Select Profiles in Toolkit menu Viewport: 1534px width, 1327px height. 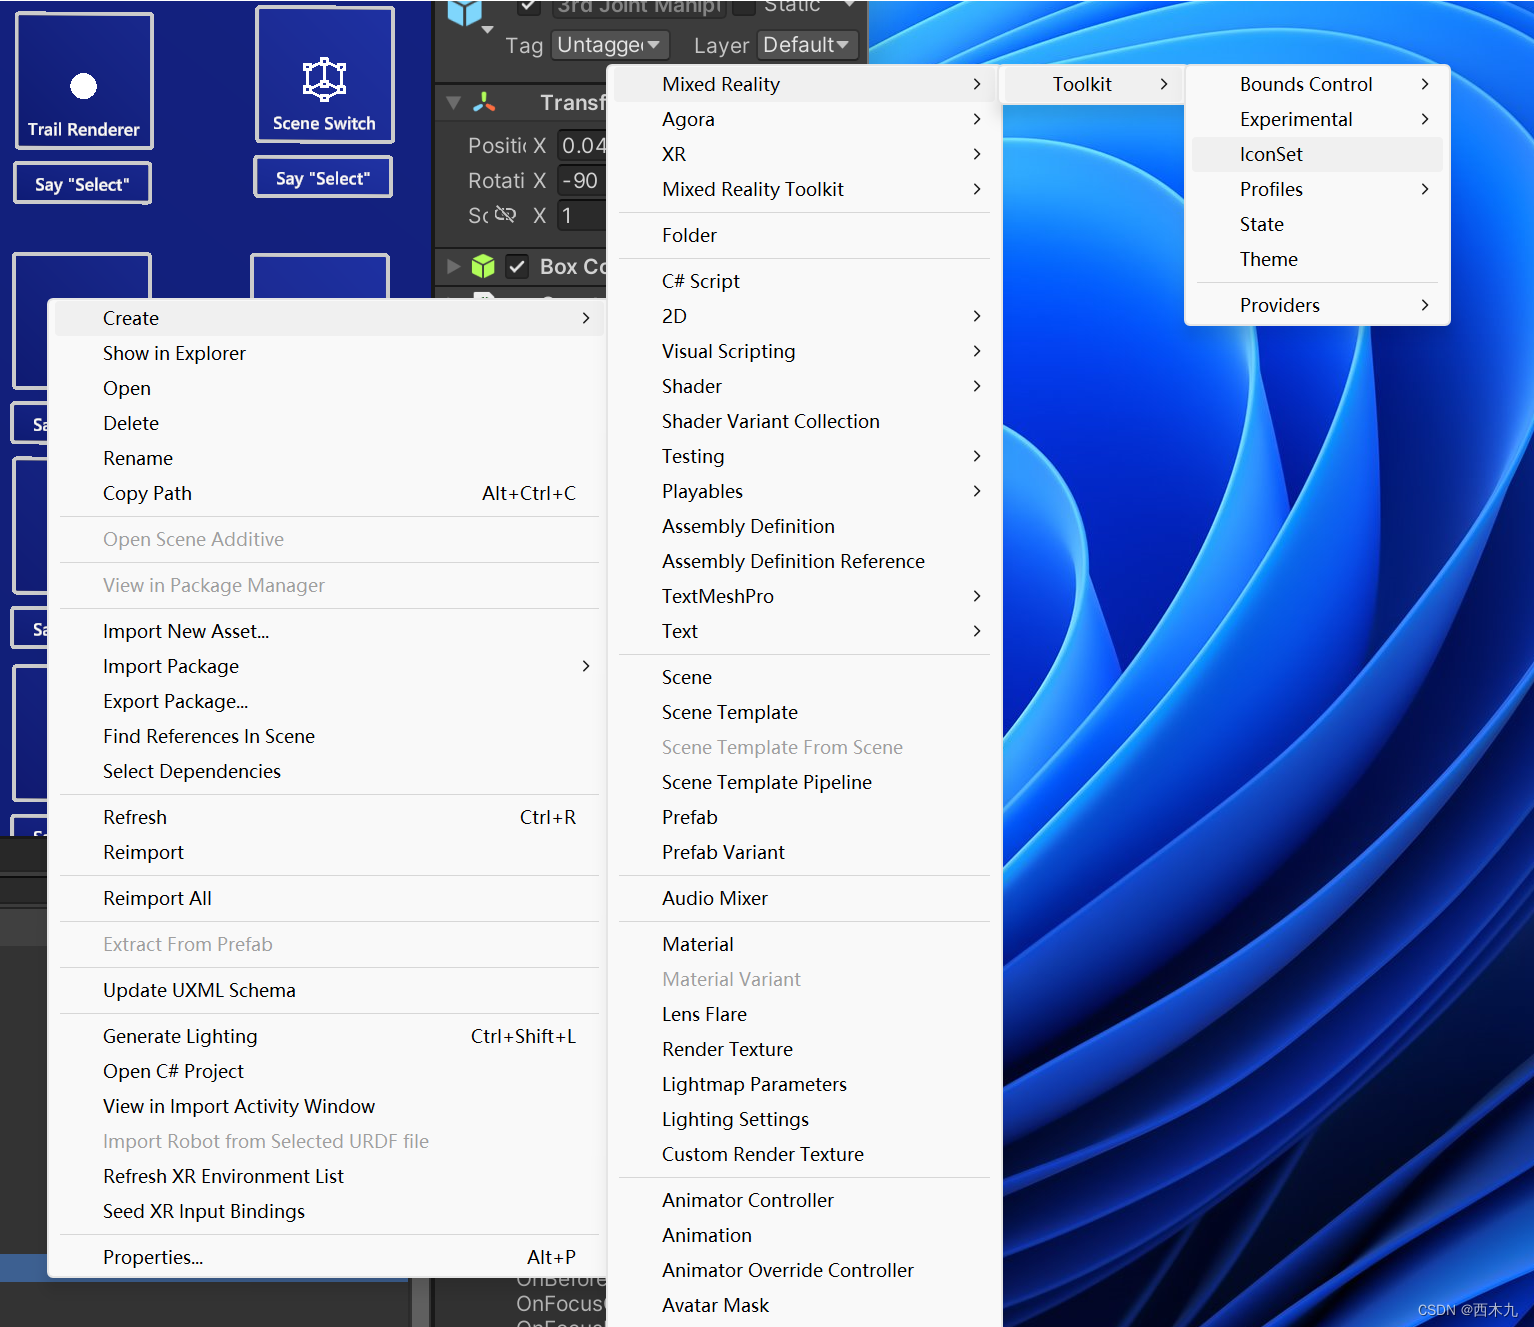1317,189
